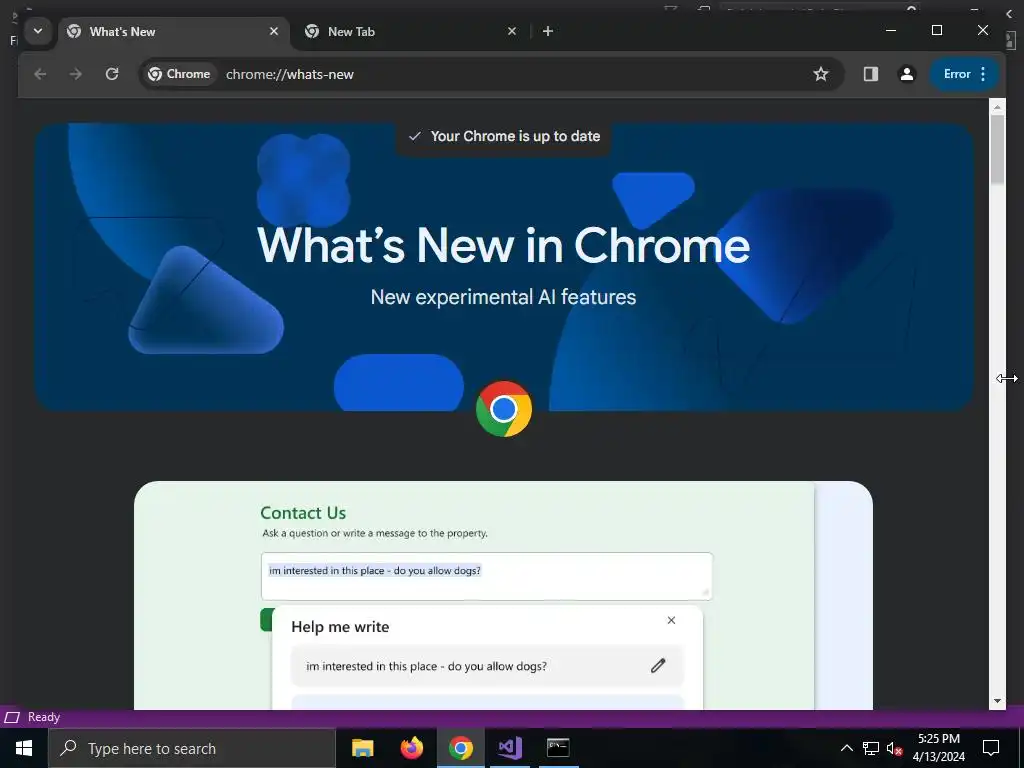This screenshot has height=768, width=1024.
Task: Open the Error Chrome menu button
Action: coord(965,74)
